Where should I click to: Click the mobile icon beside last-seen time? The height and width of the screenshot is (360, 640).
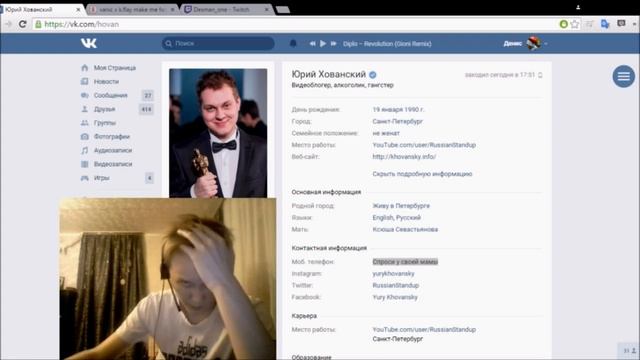[x=540, y=75]
